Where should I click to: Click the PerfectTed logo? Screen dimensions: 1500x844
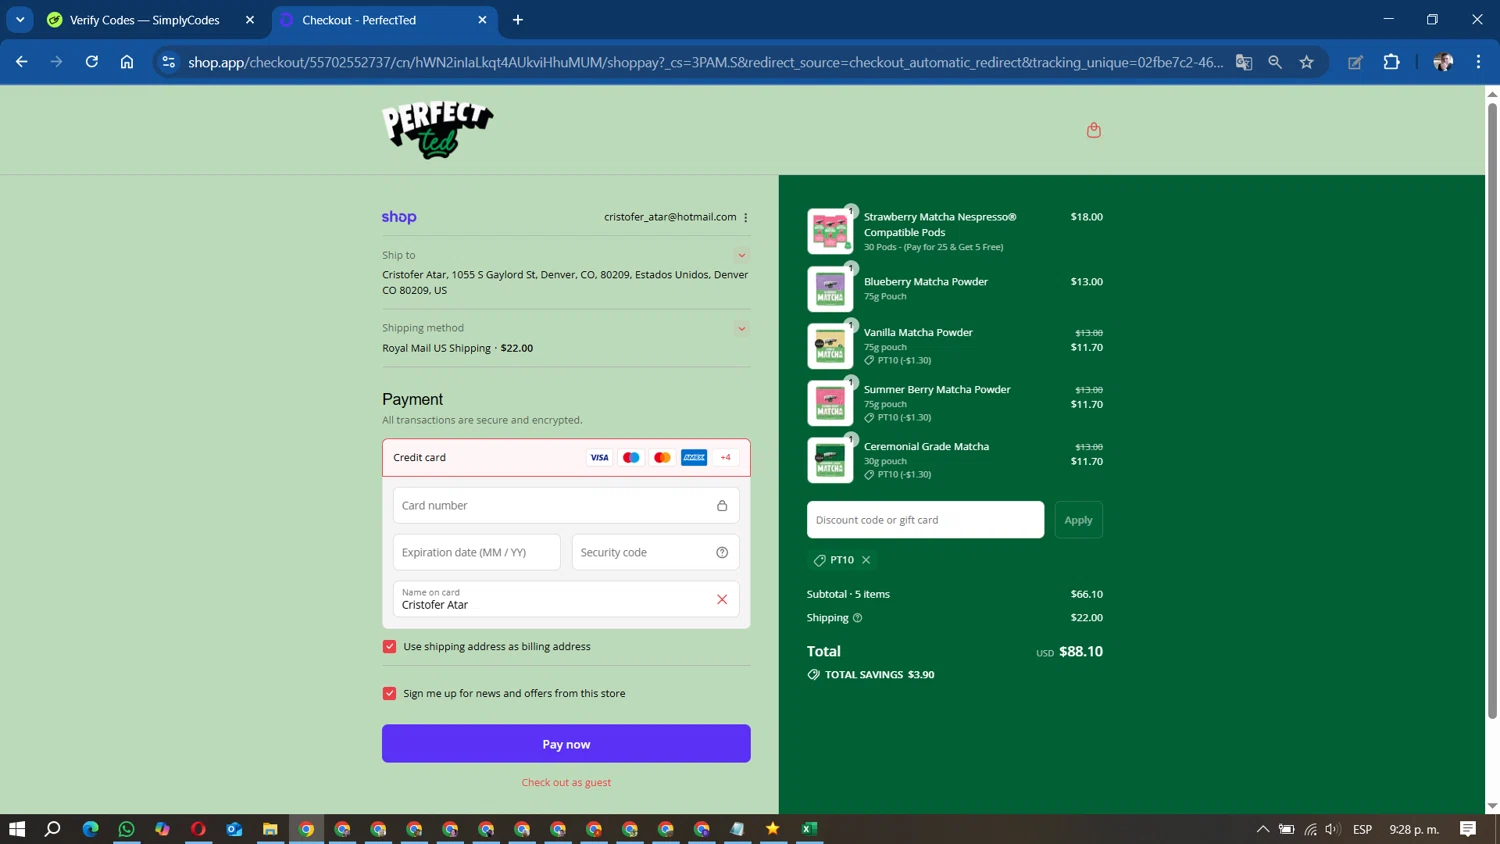pos(438,130)
